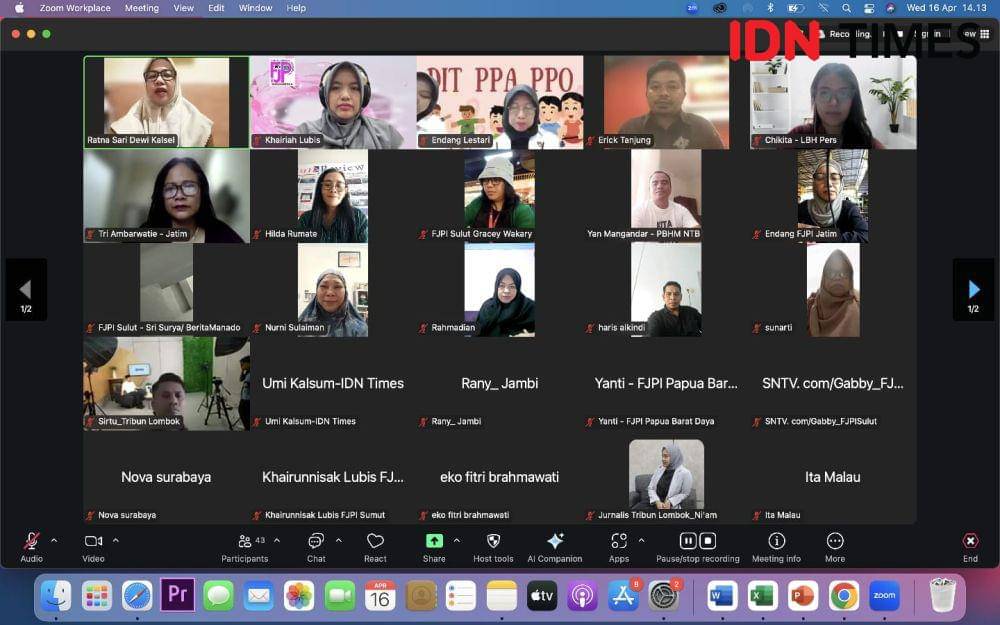Expand audio options arrow next to Audio
Image resolution: width=1000 pixels, height=625 pixels.
click(x=54, y=540)
